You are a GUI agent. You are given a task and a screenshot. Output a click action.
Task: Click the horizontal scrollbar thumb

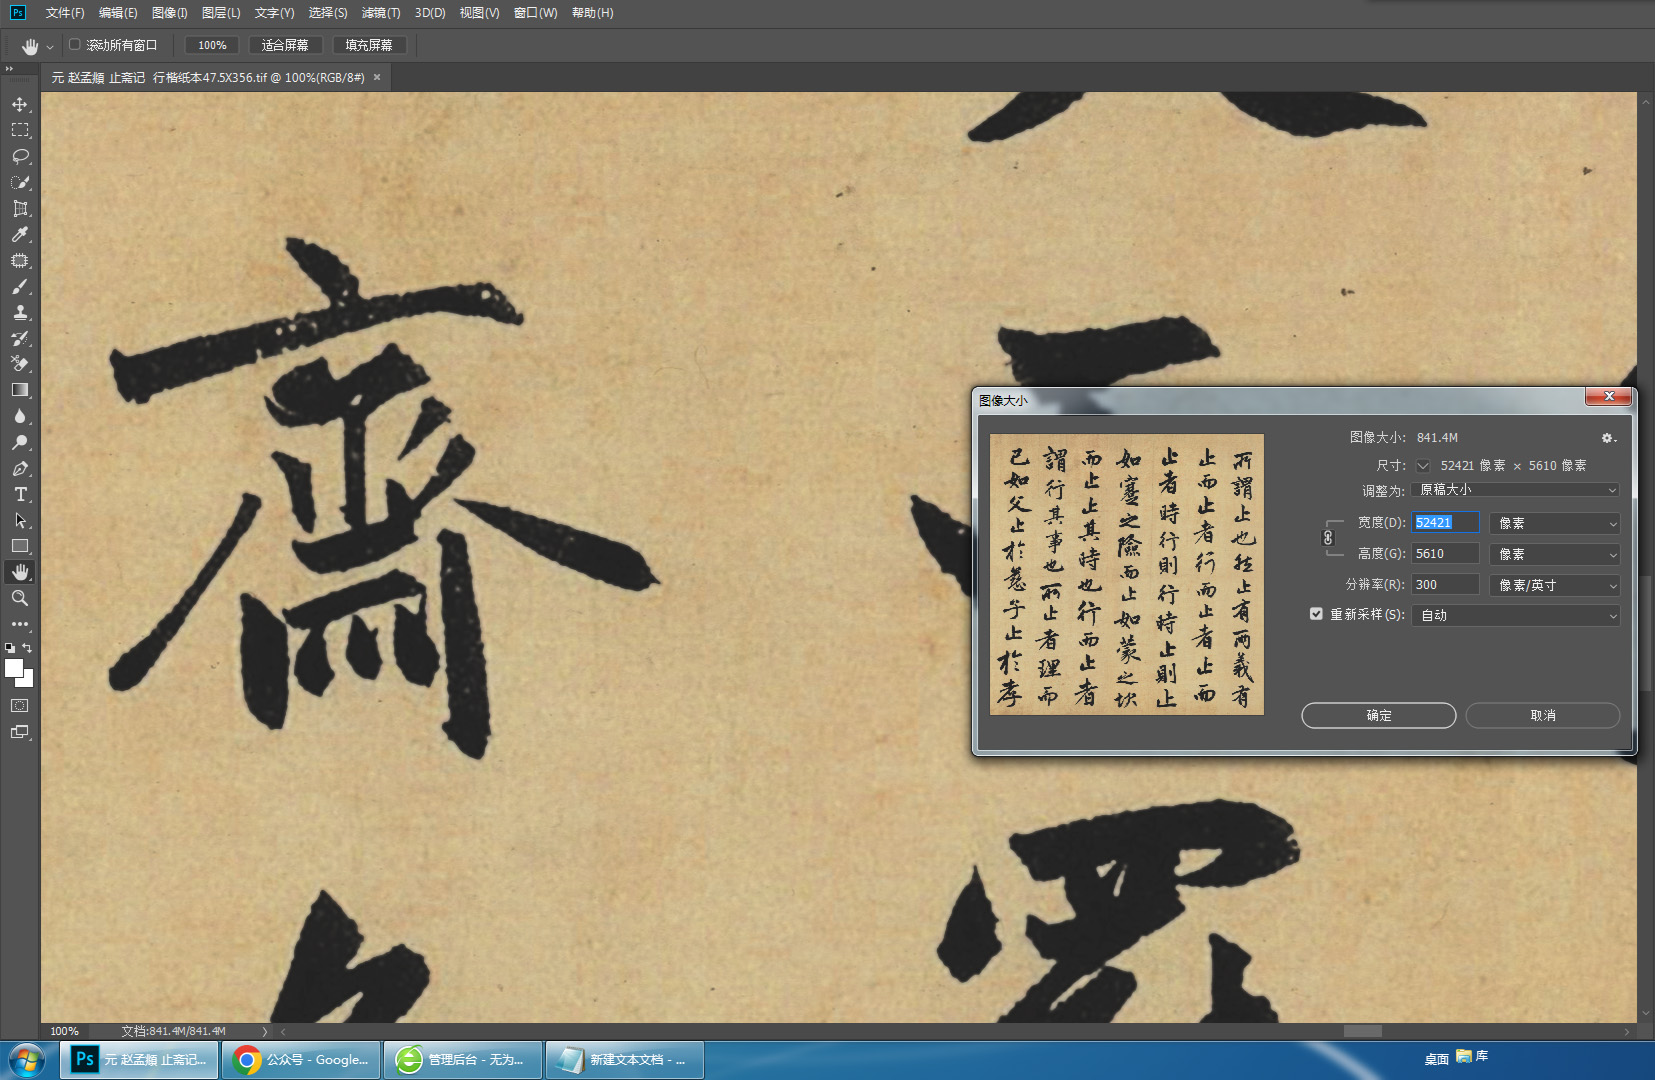tap(1362, 1031)
